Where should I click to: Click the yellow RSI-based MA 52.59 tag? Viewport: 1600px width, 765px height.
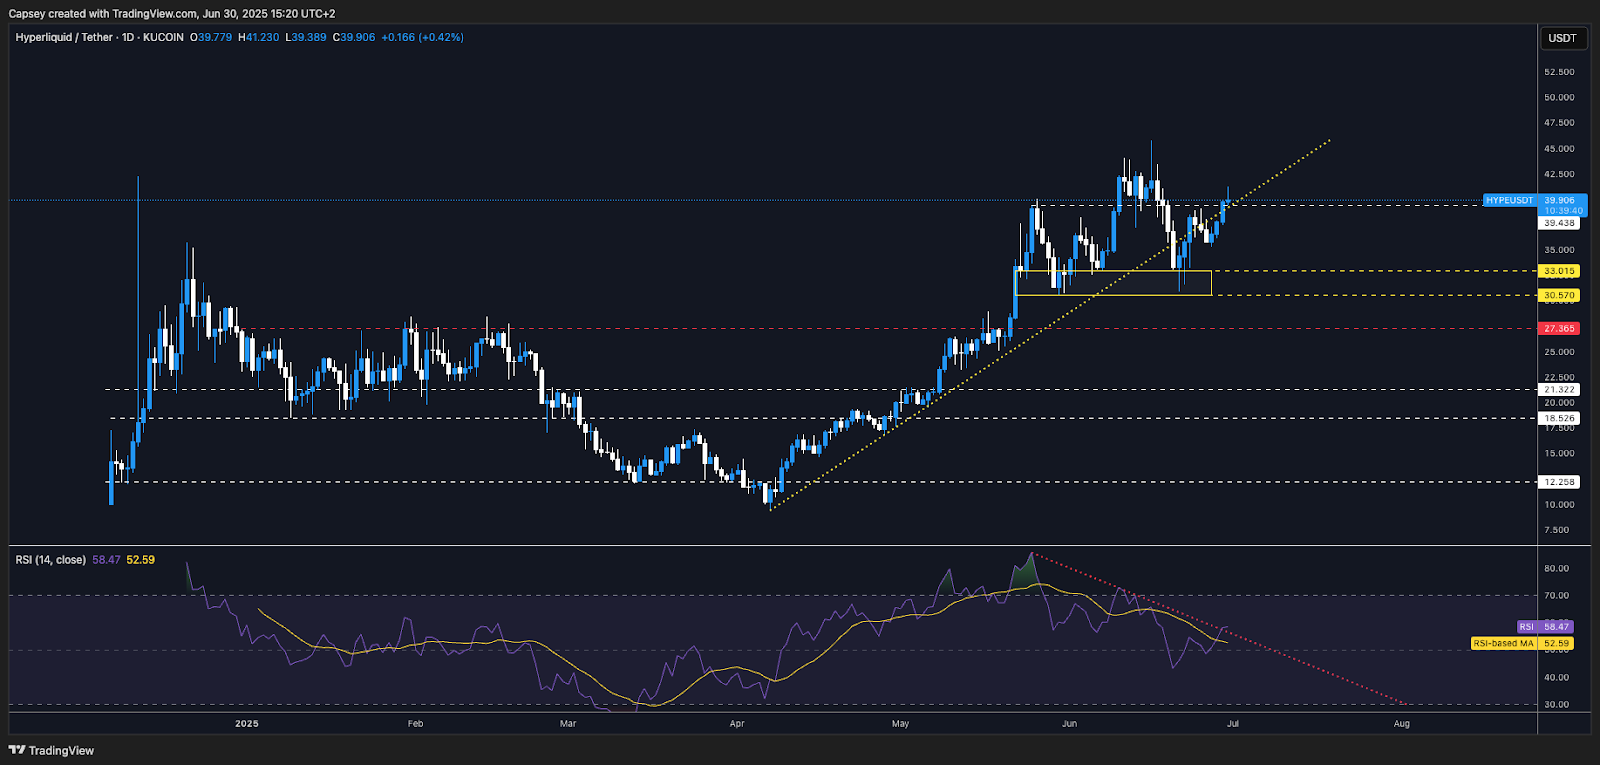tap(1522, 643)
